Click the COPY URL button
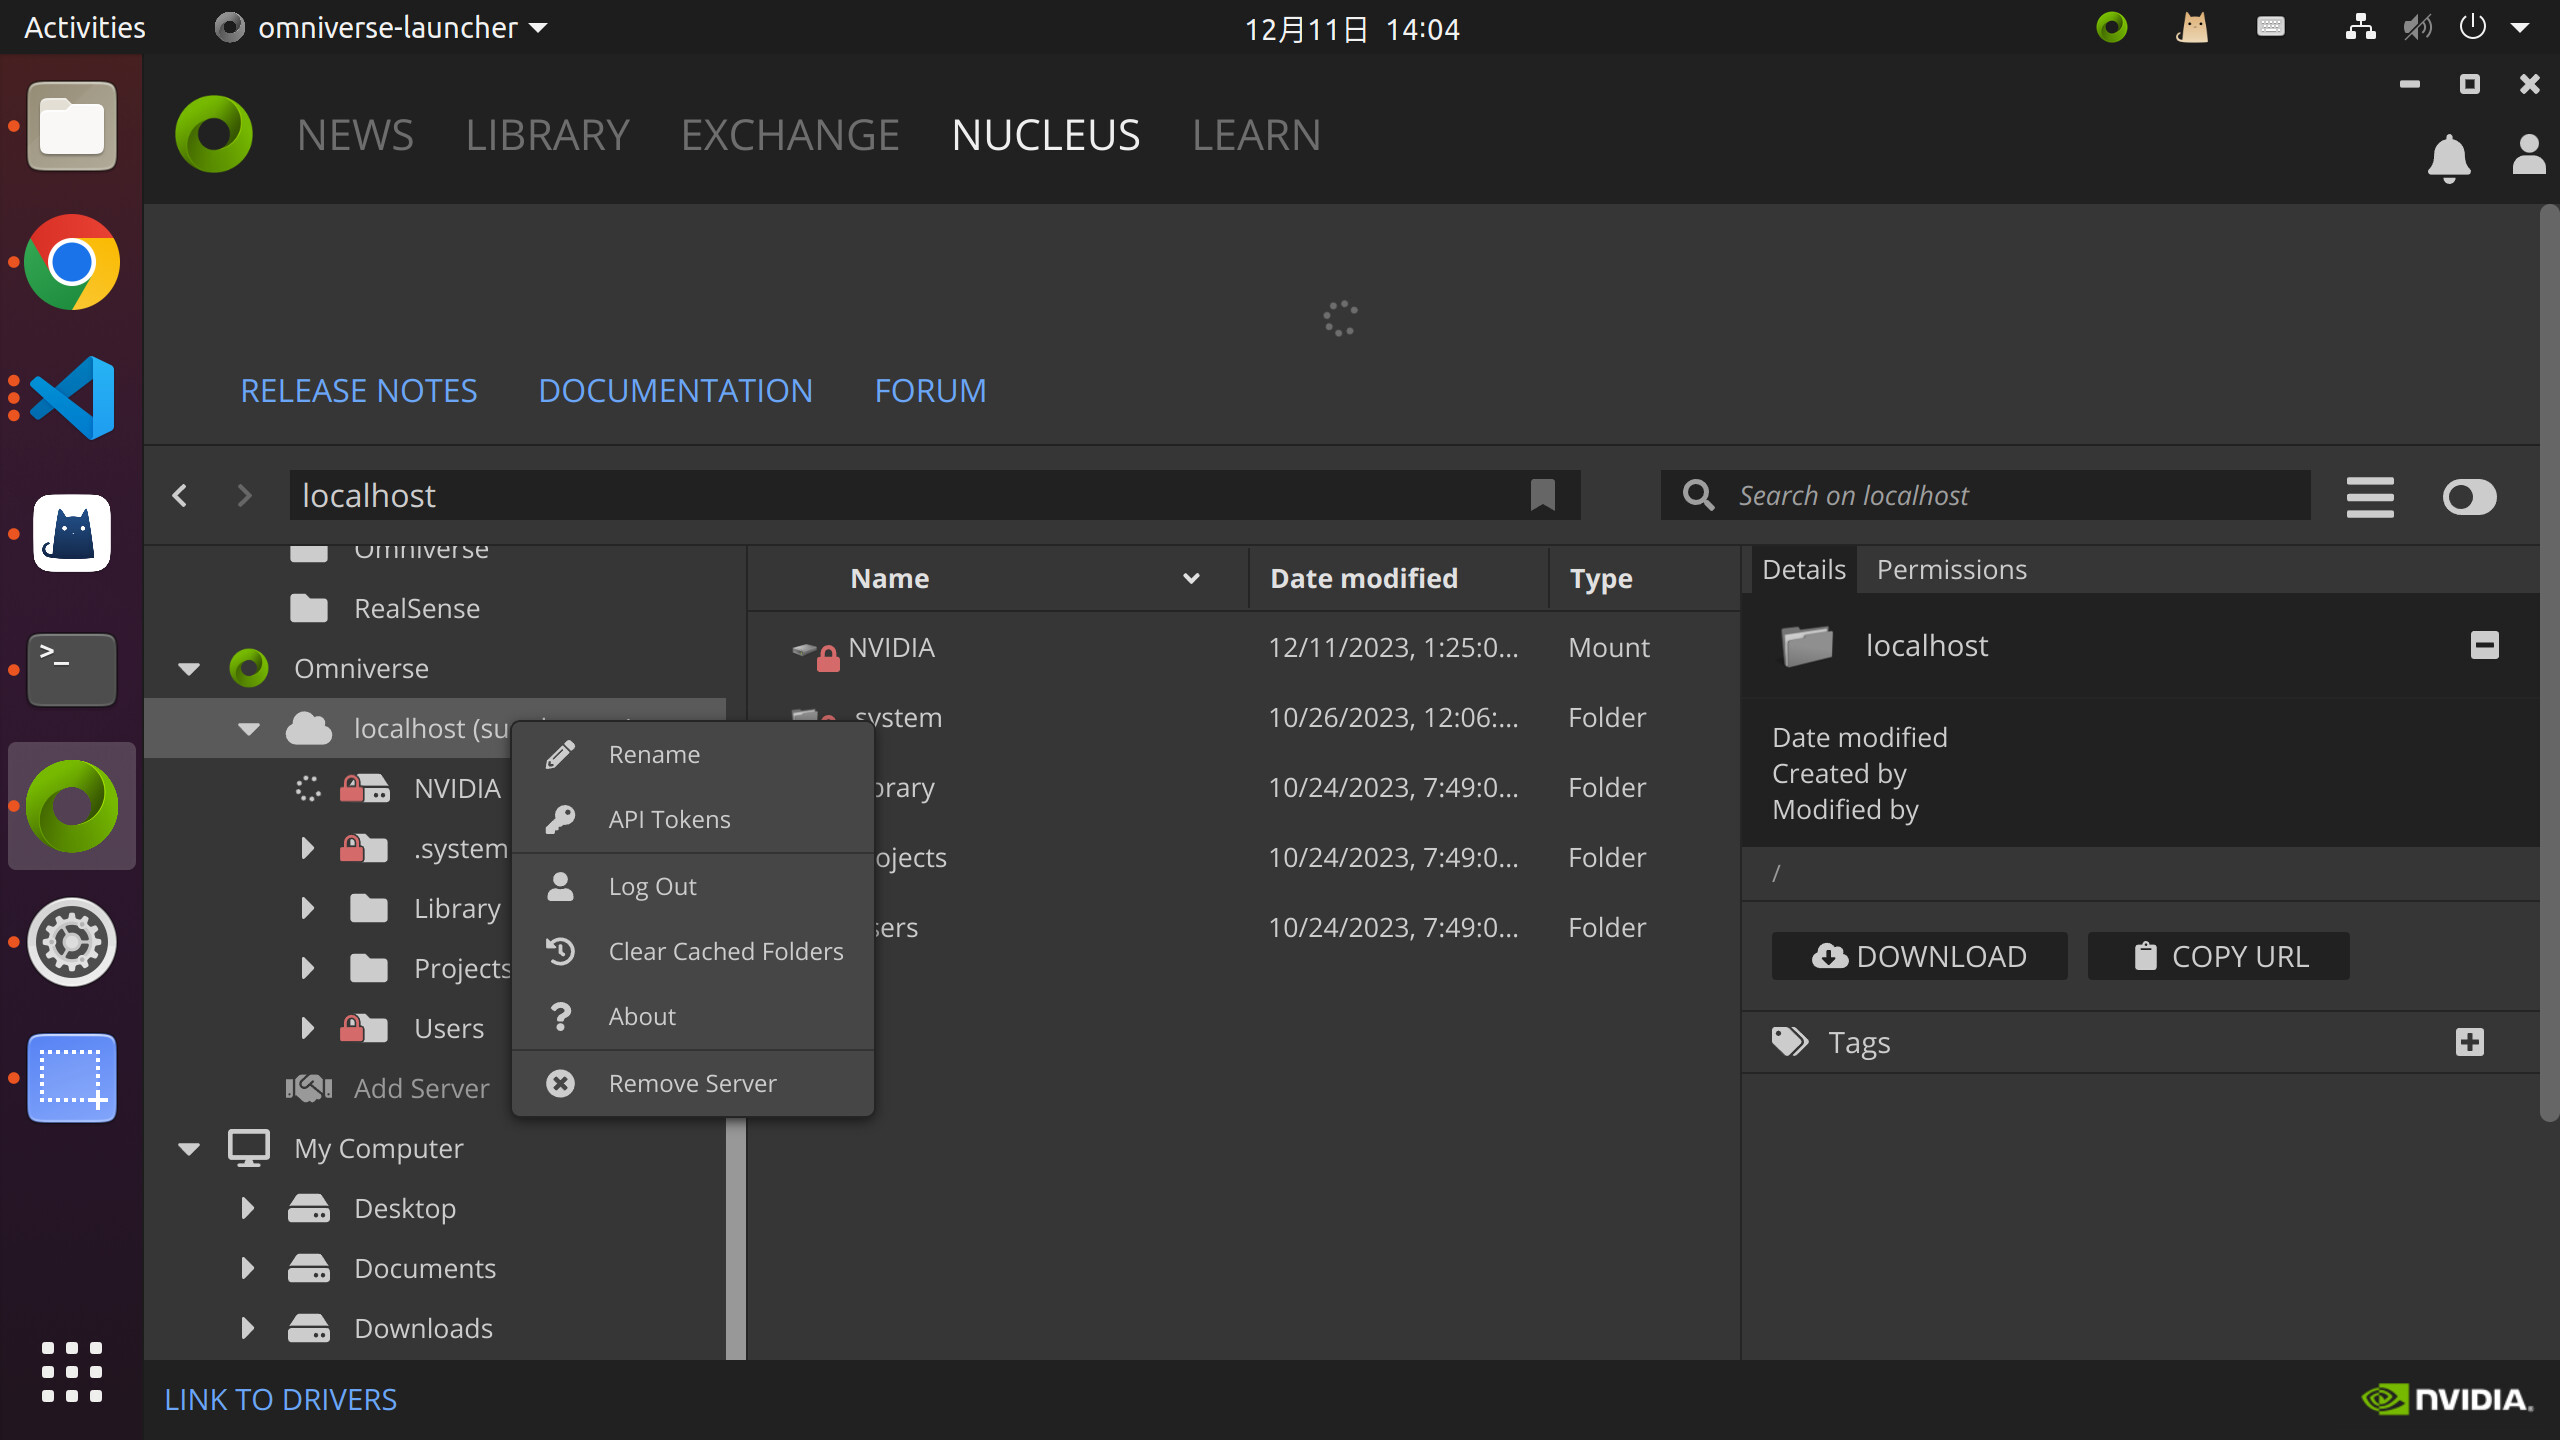Viewport: 2560px width, 1440px height. [x=2218, y=956]
